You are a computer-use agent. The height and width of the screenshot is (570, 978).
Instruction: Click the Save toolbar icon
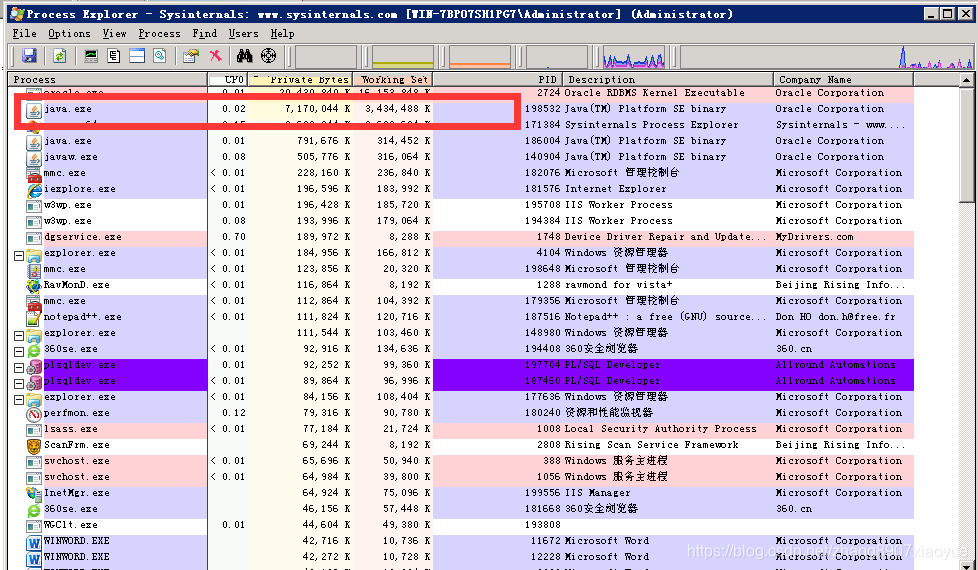29,56
